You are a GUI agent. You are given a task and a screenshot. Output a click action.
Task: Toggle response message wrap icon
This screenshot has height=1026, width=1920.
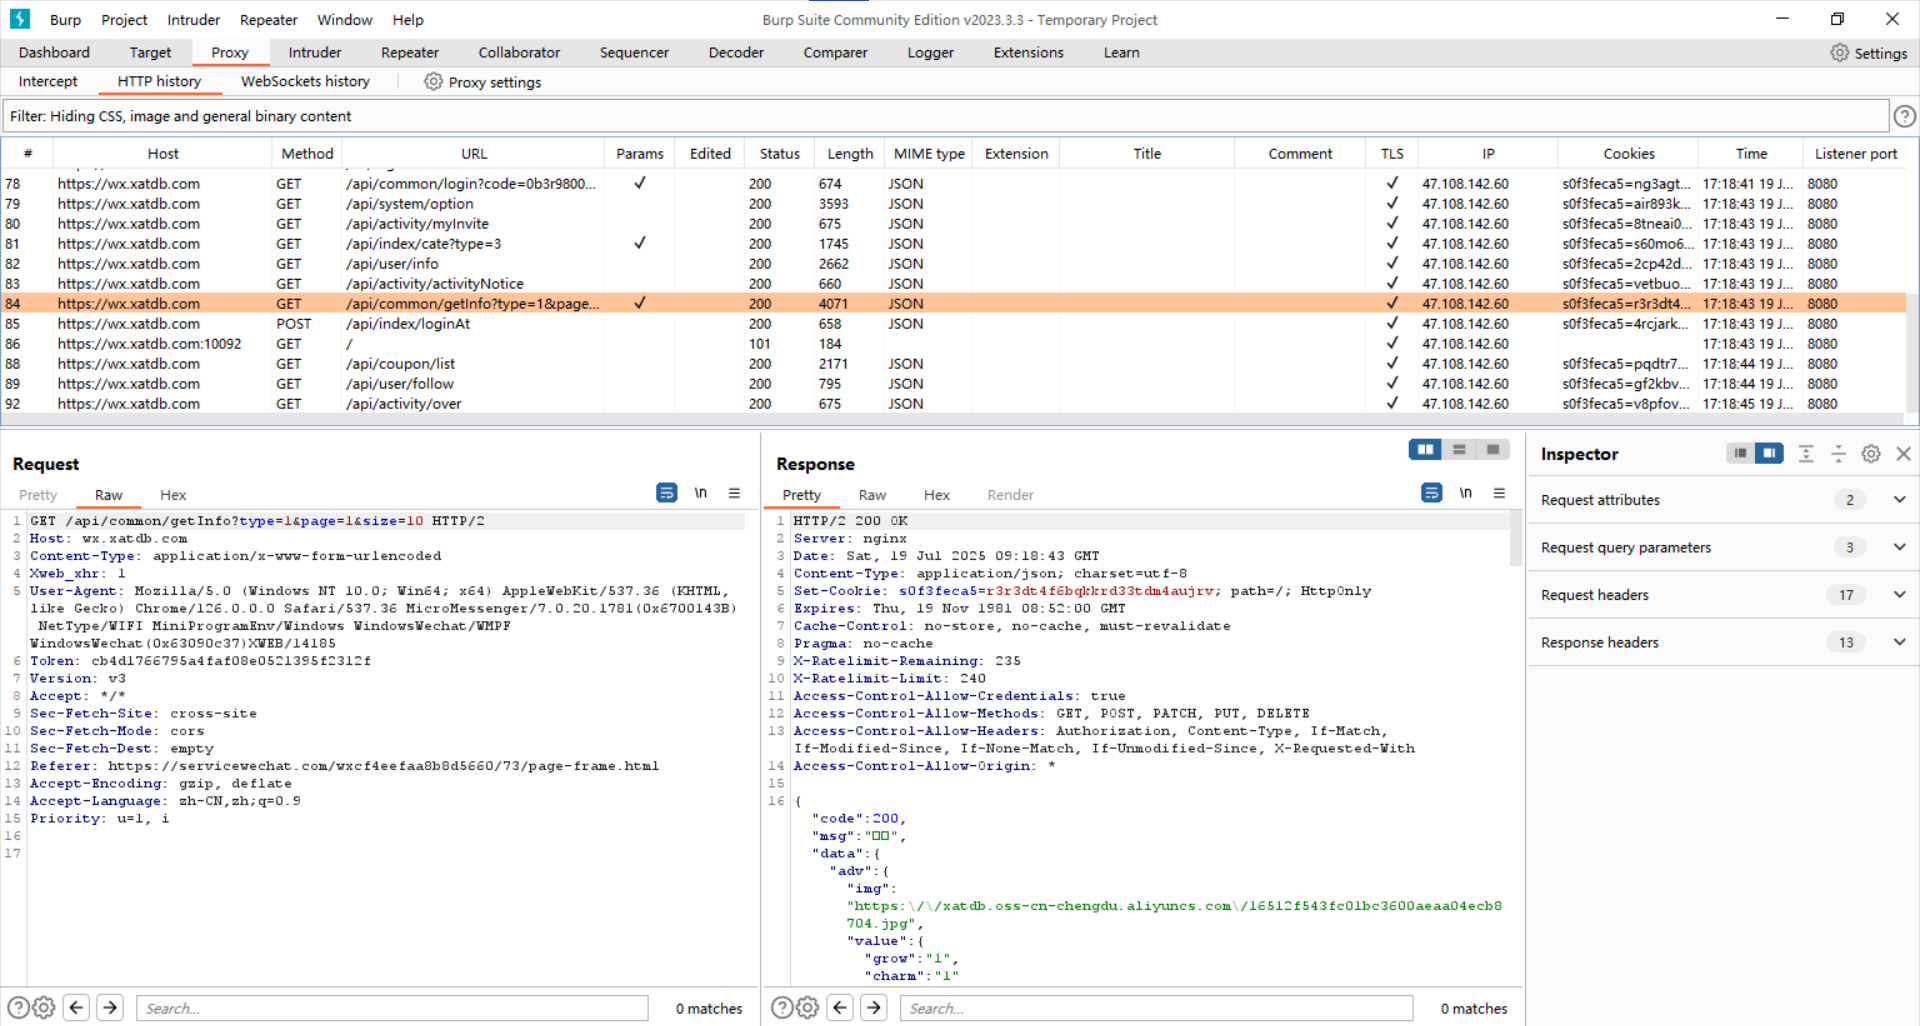[1432, 493]
